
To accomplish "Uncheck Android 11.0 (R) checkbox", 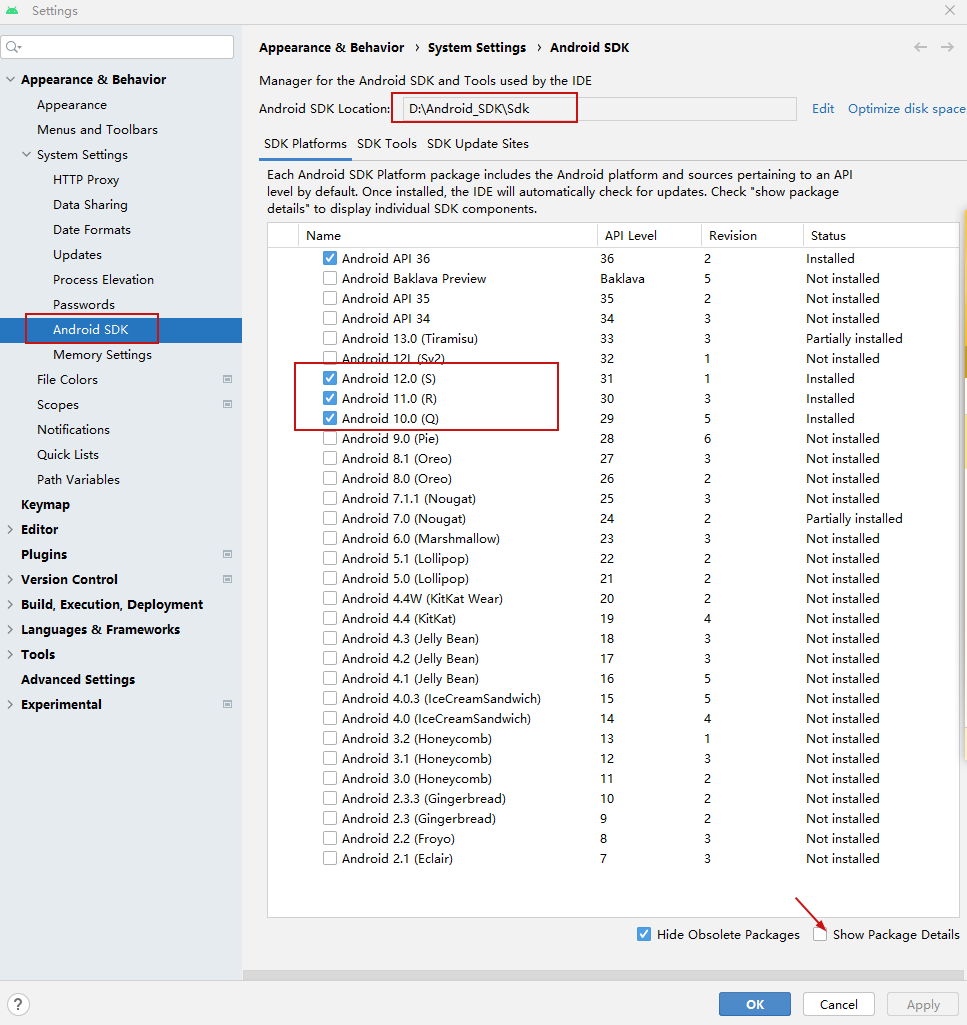I will click(x=330, y=398).
